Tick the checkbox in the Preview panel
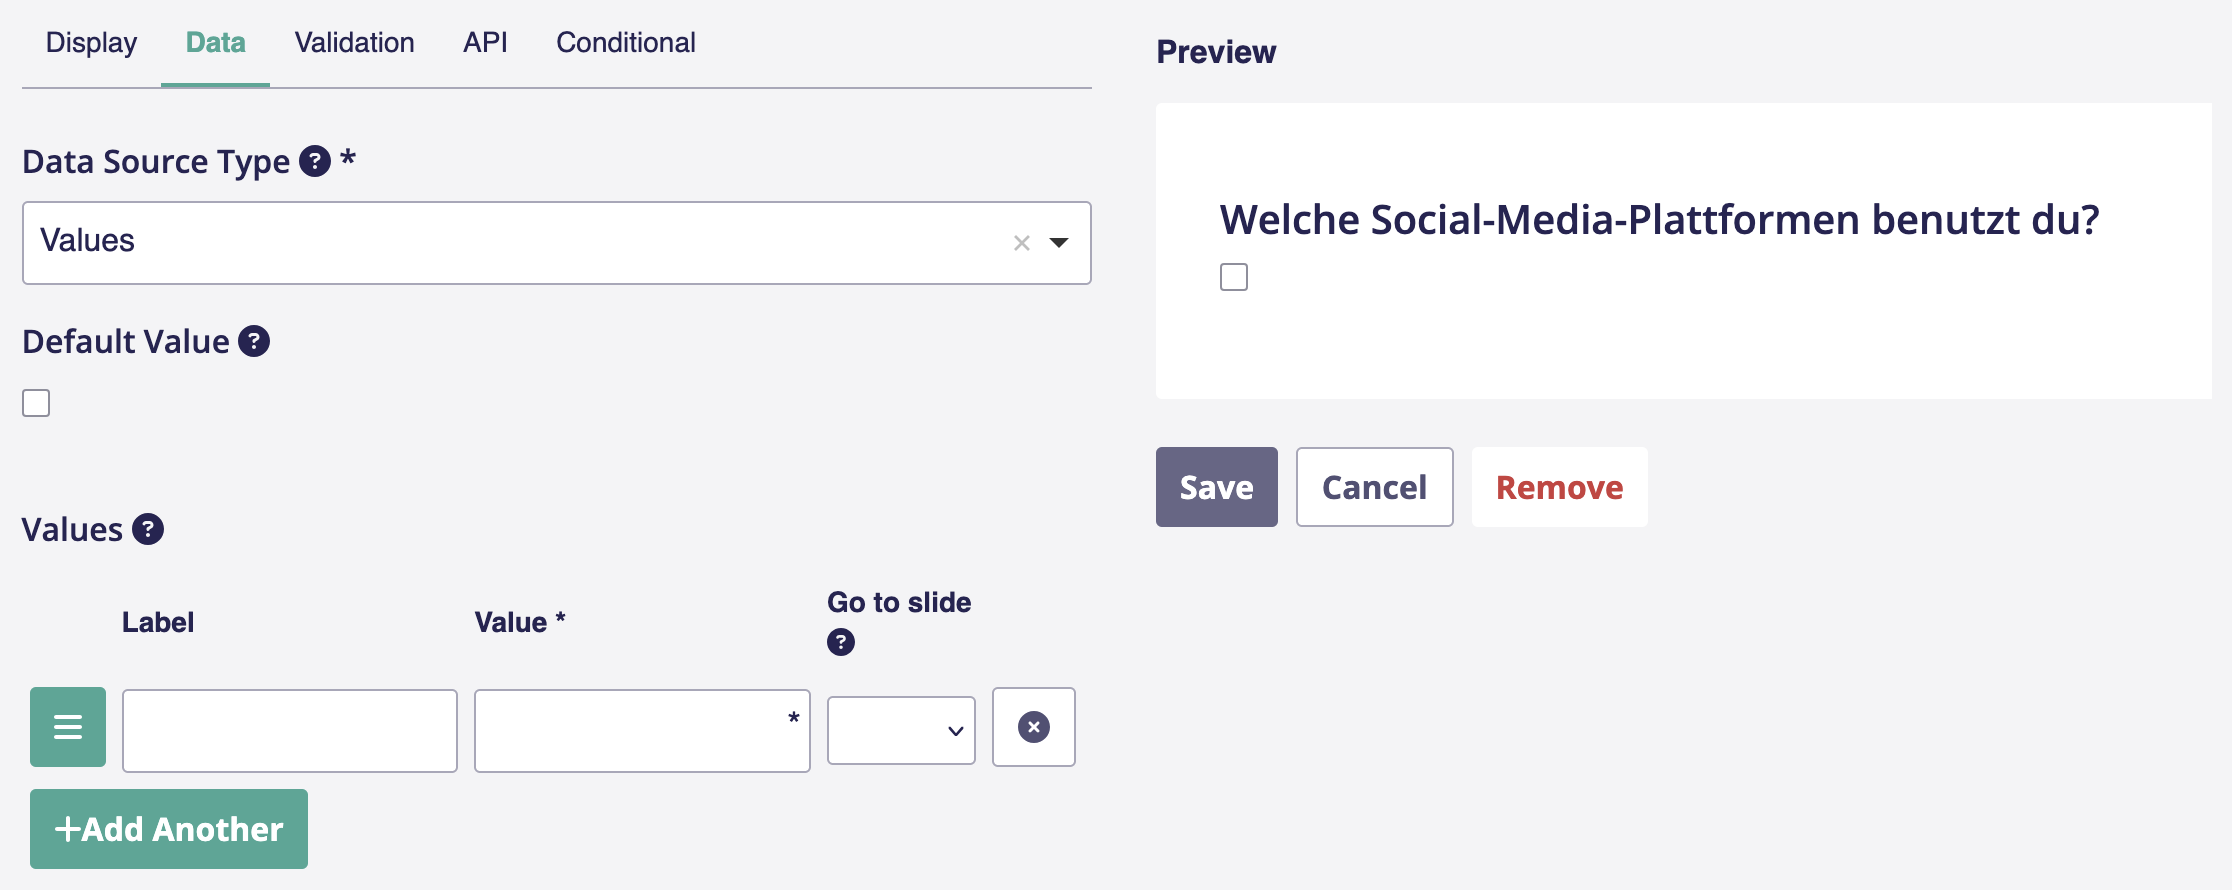 1234,277
